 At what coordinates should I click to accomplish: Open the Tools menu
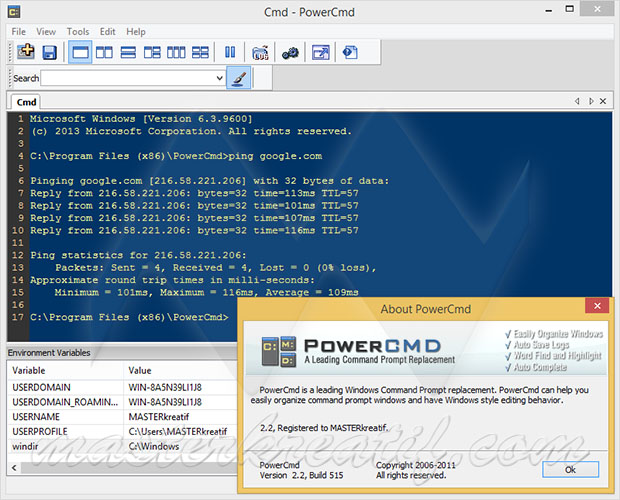click(x=78, y=32)
